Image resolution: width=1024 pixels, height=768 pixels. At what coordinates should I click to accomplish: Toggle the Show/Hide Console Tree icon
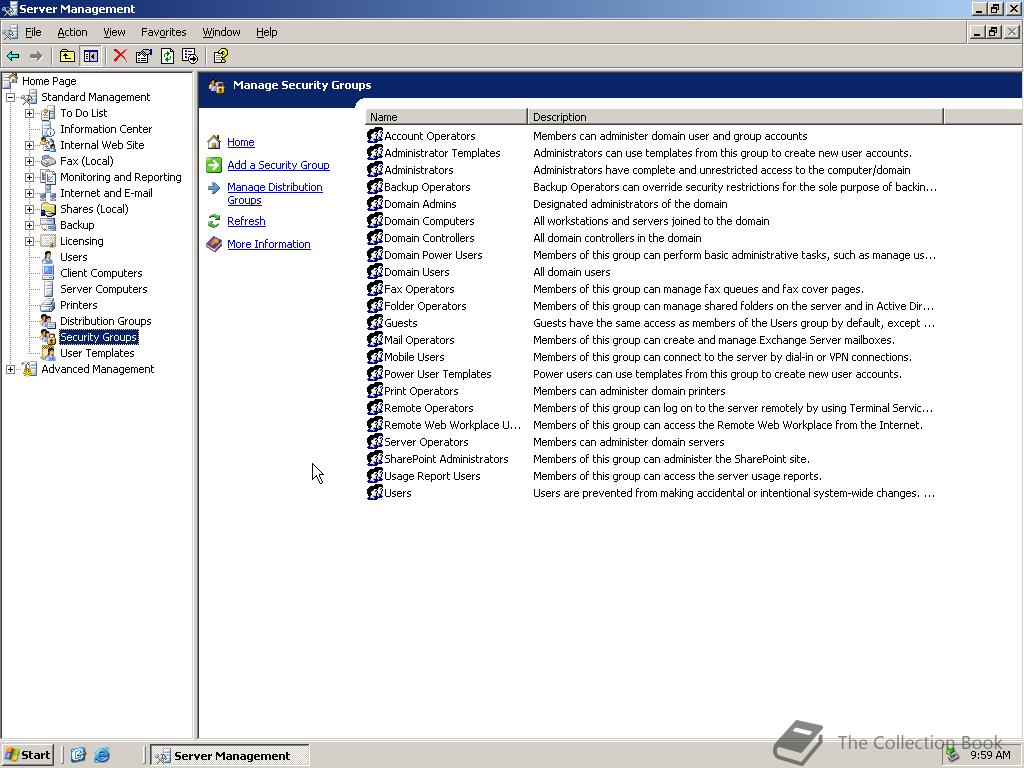[91, 56]
